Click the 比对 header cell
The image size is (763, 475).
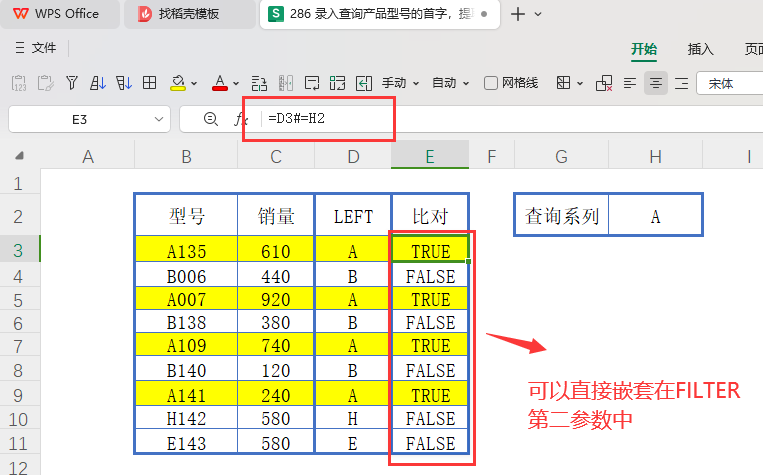click(x=430, y=216)
